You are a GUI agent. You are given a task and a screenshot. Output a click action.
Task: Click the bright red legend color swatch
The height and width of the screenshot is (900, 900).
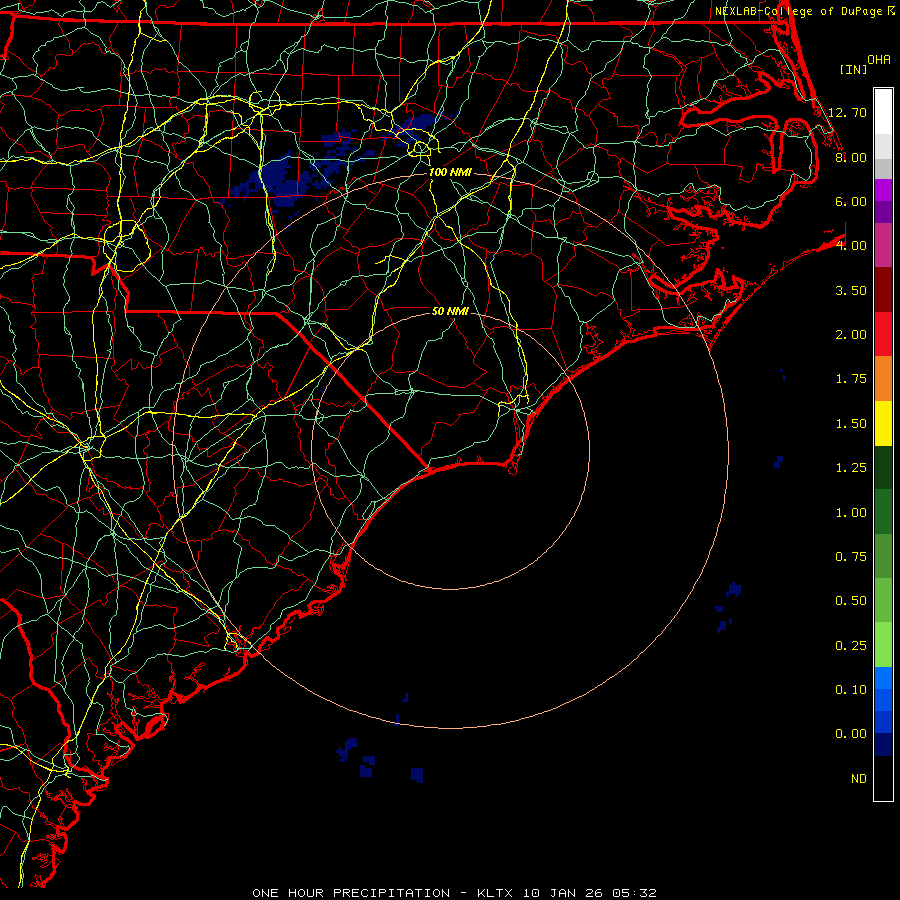(x=883, y=334)
